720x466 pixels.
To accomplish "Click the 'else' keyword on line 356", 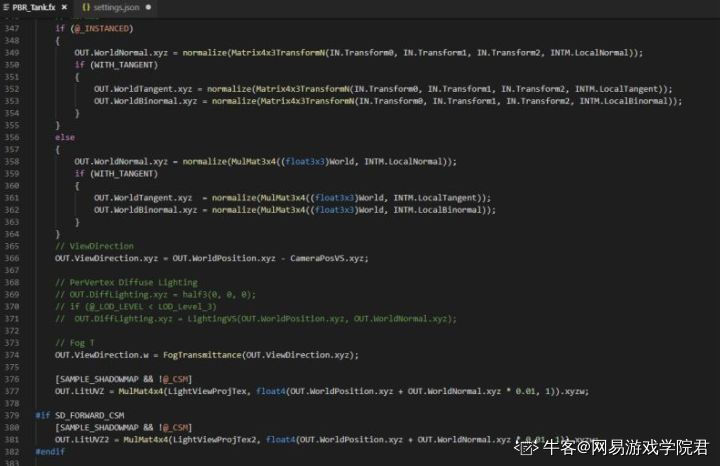I will pos(65,137).
